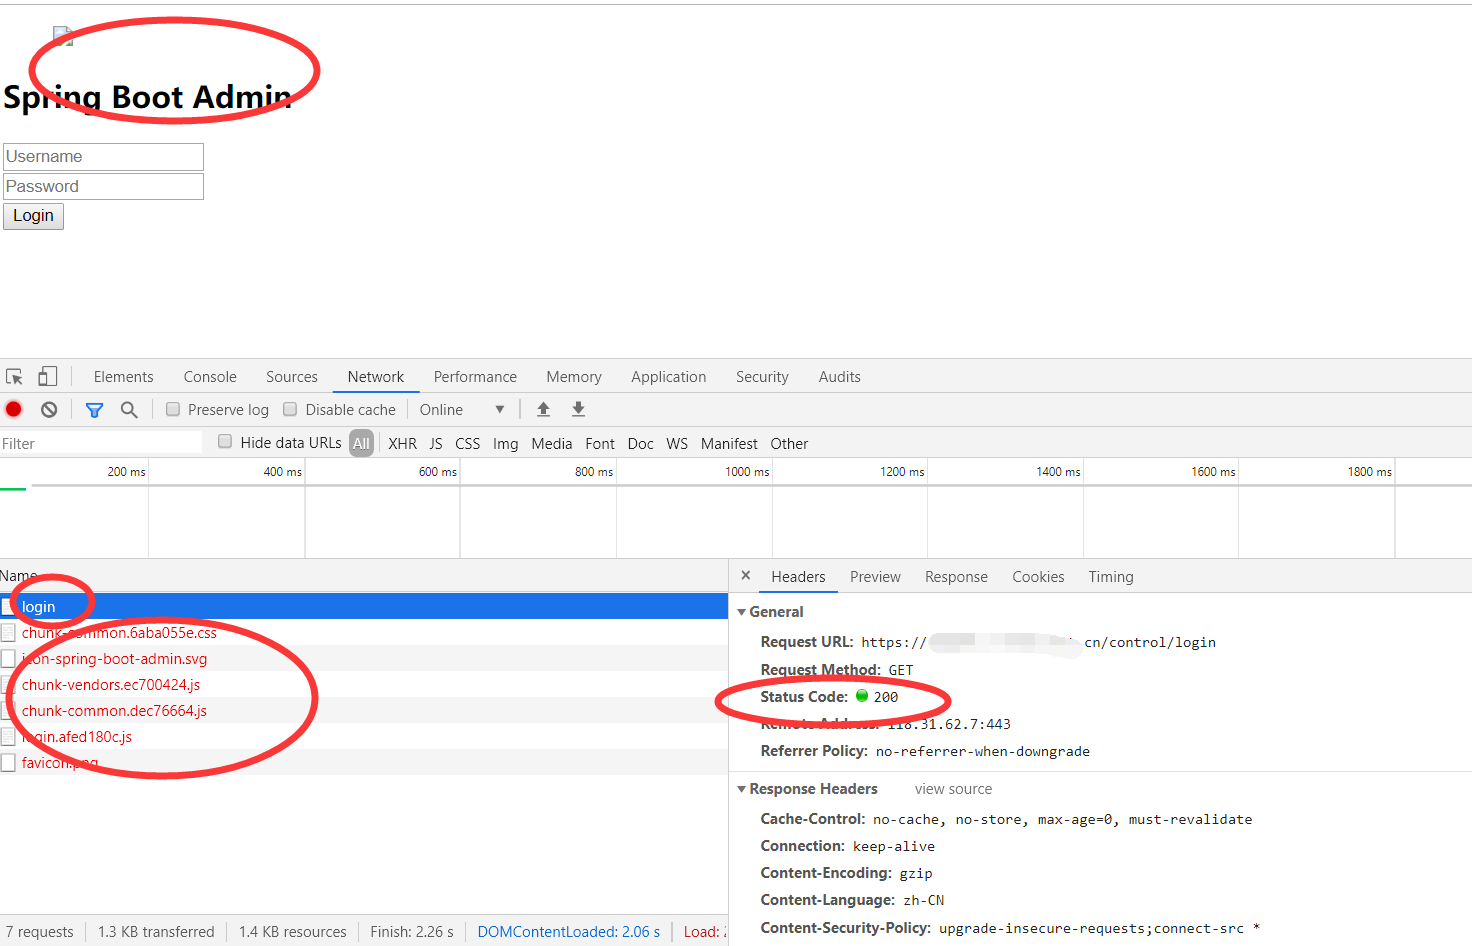Collapse the Response Headers section
The image size is (1472, 946).
[x=741, y=789]
